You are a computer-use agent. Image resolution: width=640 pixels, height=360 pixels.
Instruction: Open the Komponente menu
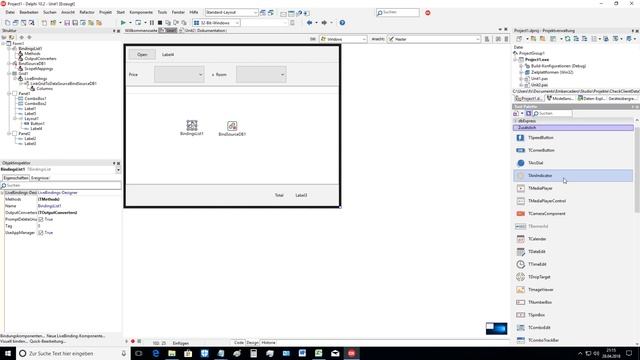coord(141,13)
